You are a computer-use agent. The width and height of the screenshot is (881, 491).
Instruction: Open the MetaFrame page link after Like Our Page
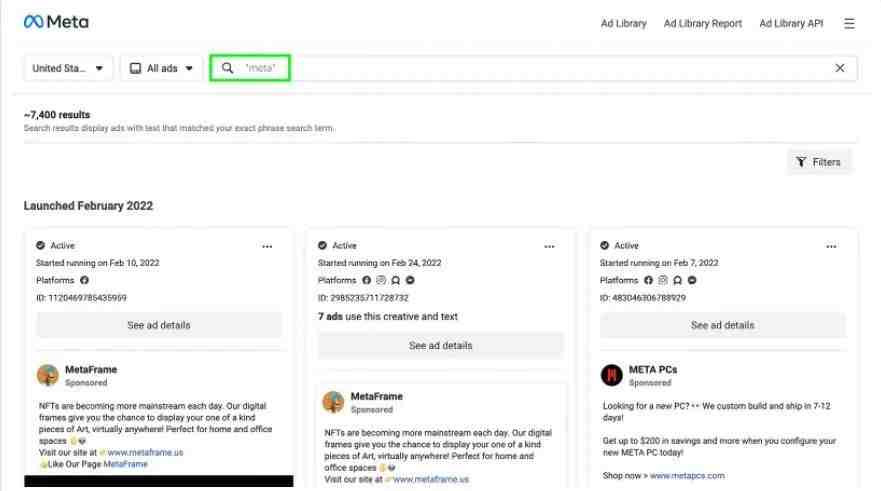click(125, 464)
